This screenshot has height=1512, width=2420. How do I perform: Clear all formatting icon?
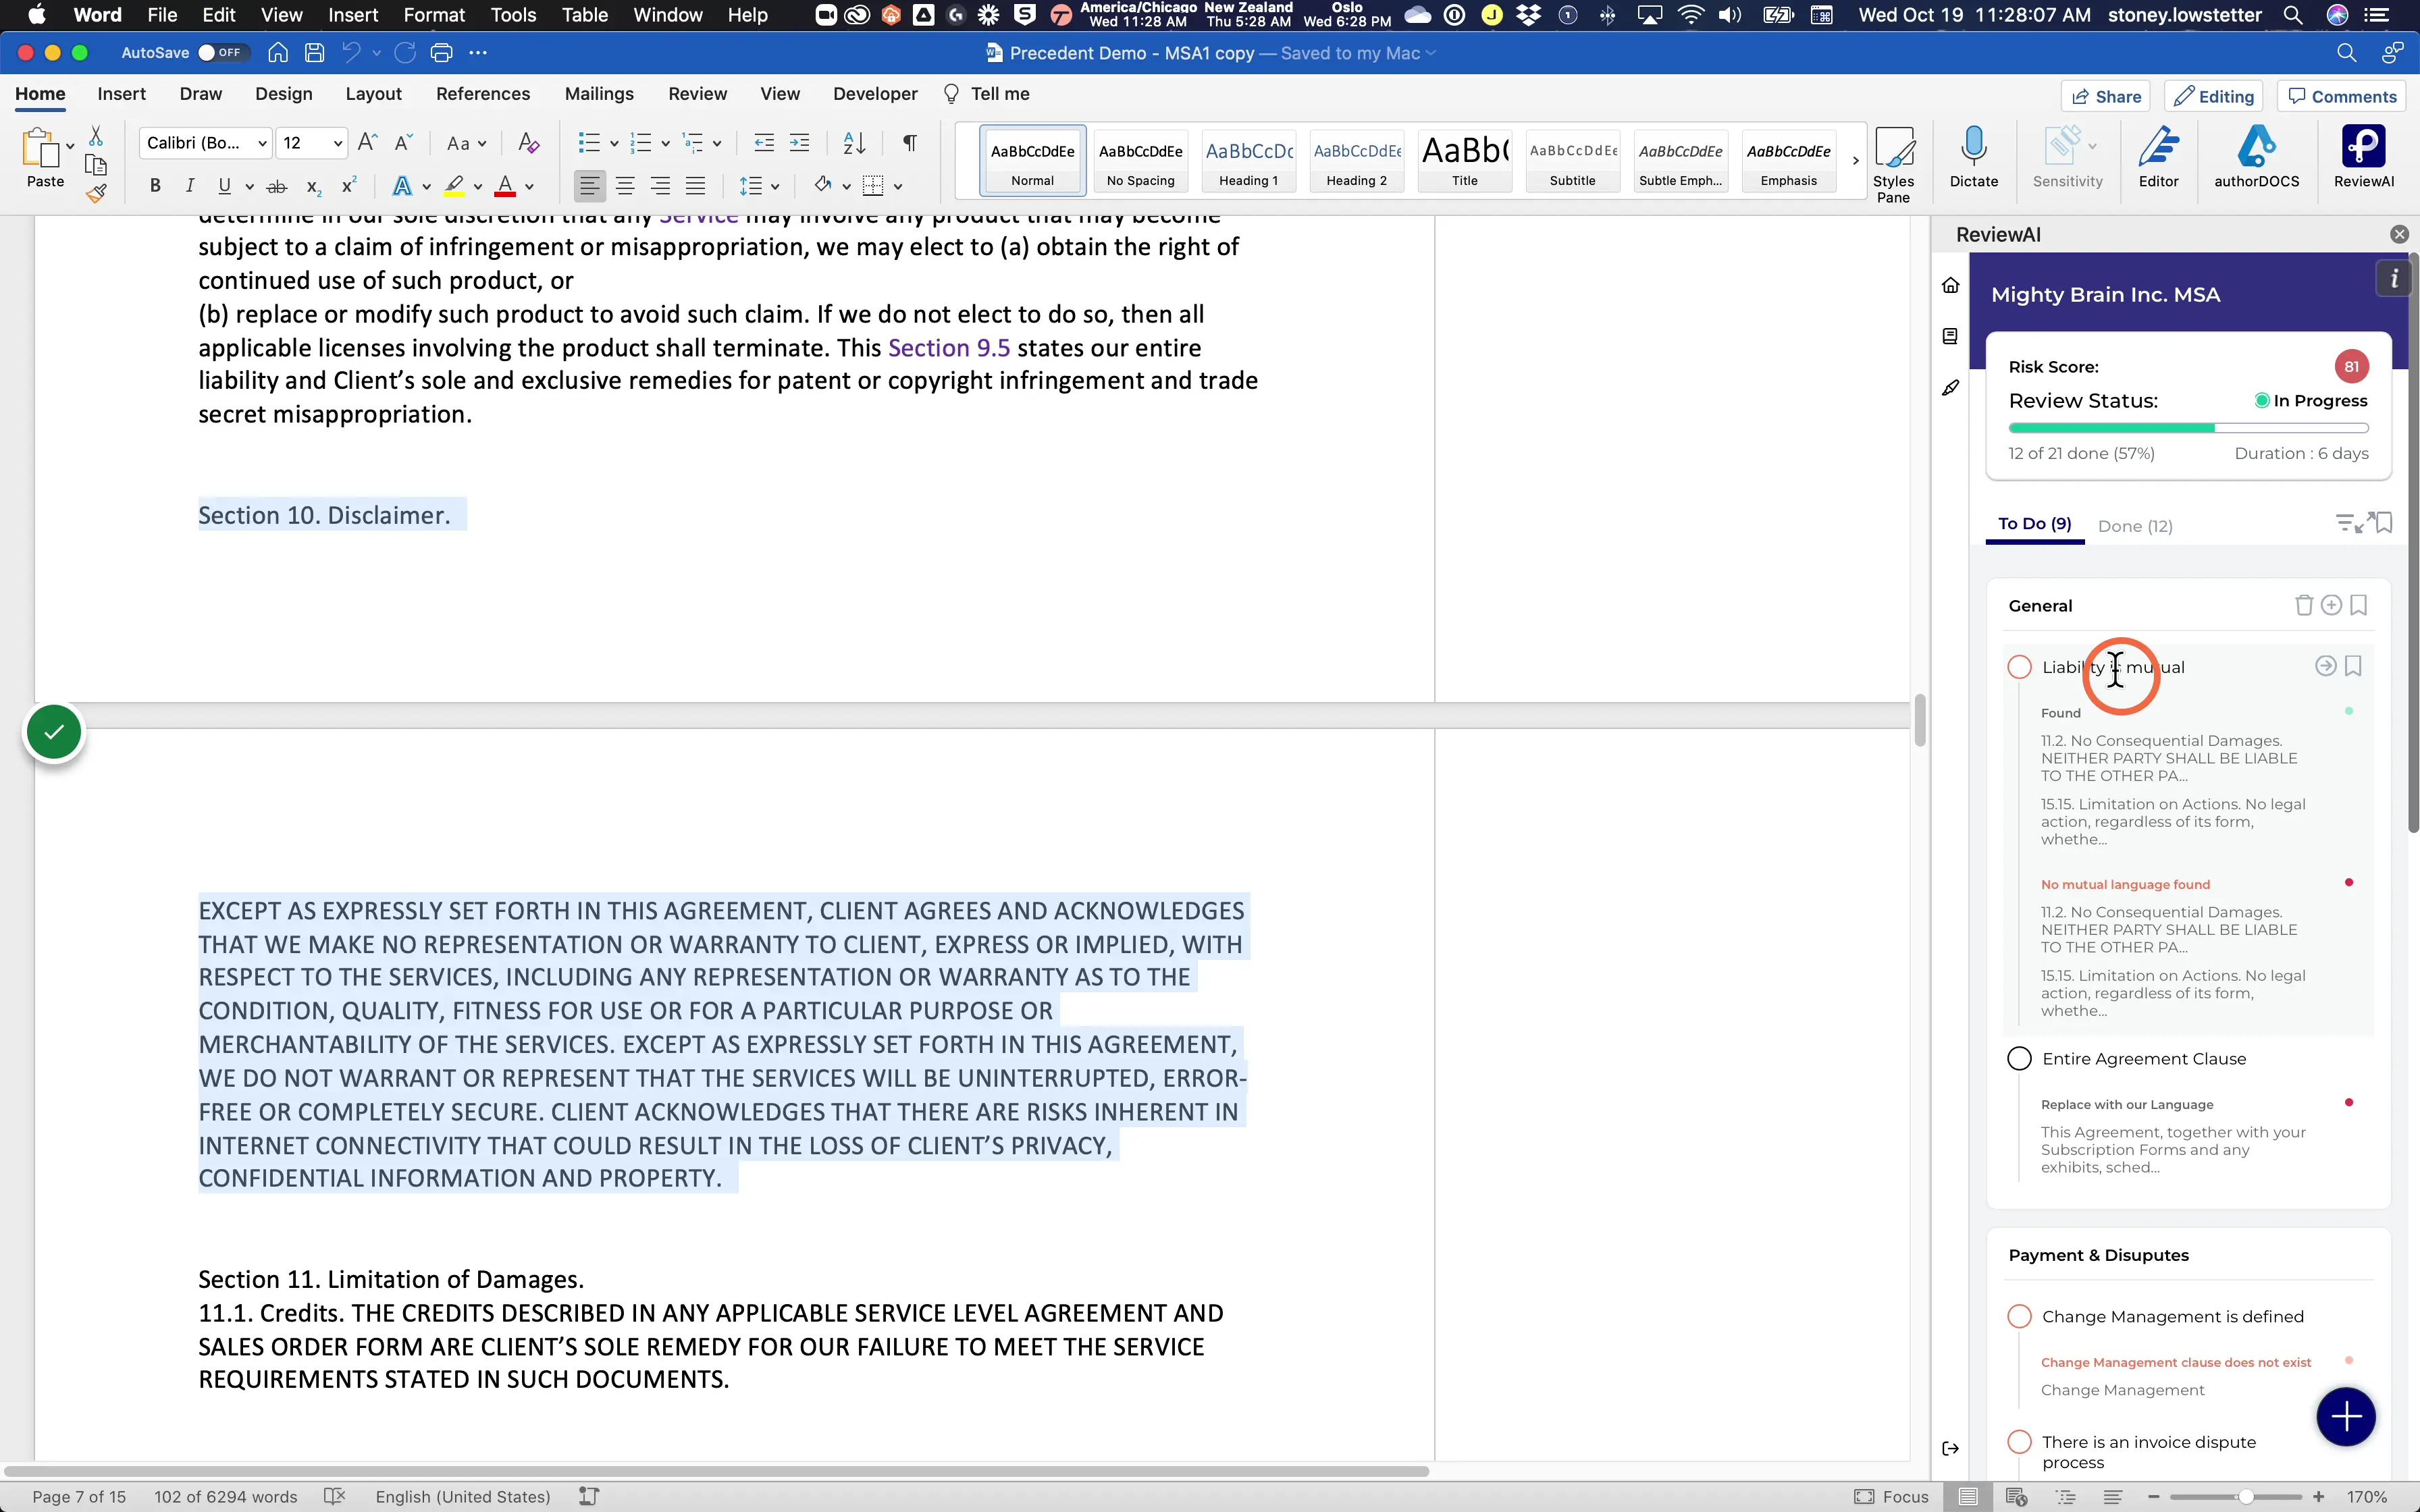pyautogui.click(x=529, y=143)
